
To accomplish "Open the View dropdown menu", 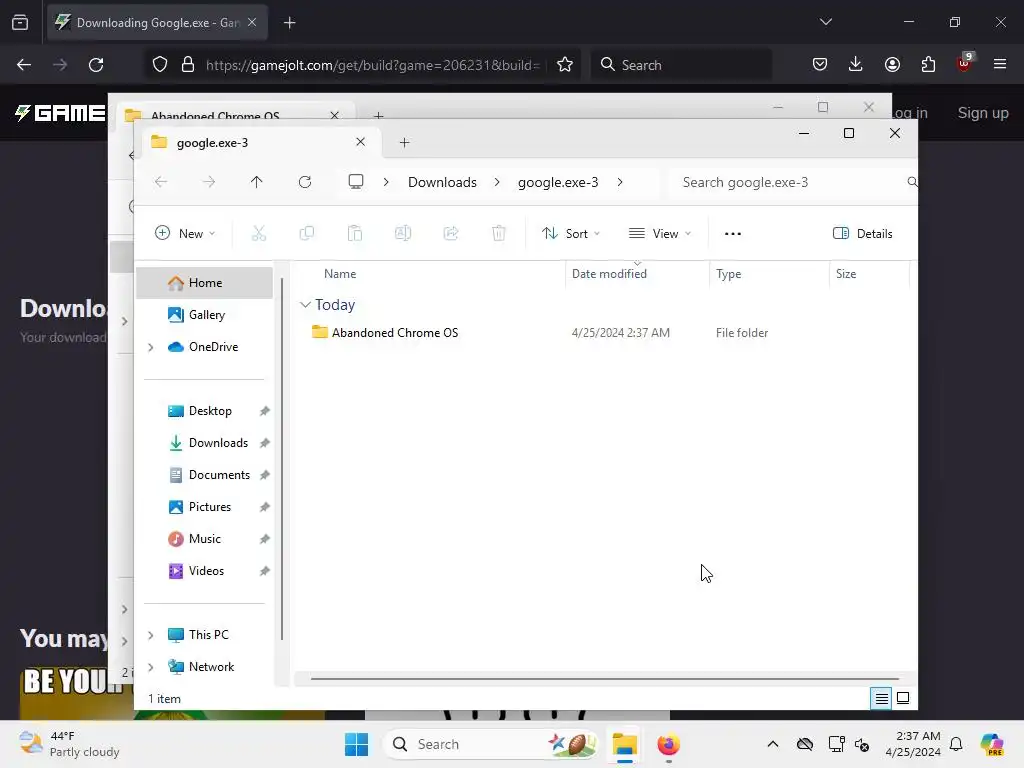I will (660, 234).
